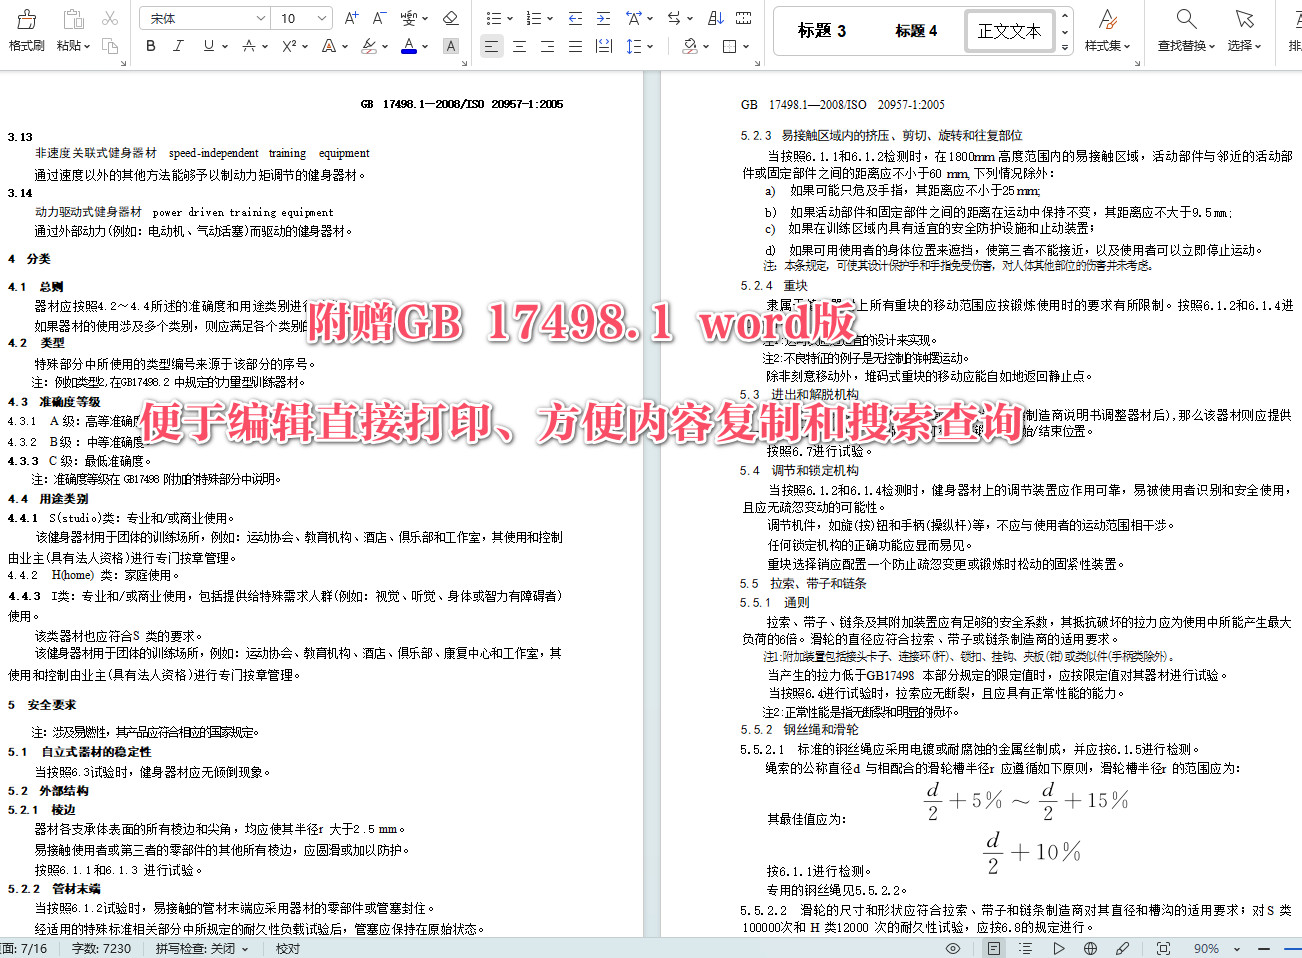Click the 查找替换 find and replace icon
This screenshot has width=1302, height=958.
(1185, 30)
